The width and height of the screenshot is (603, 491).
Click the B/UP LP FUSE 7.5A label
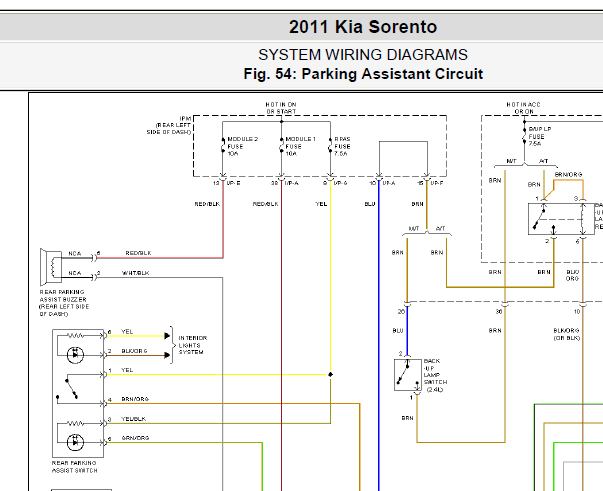point(540,136)
